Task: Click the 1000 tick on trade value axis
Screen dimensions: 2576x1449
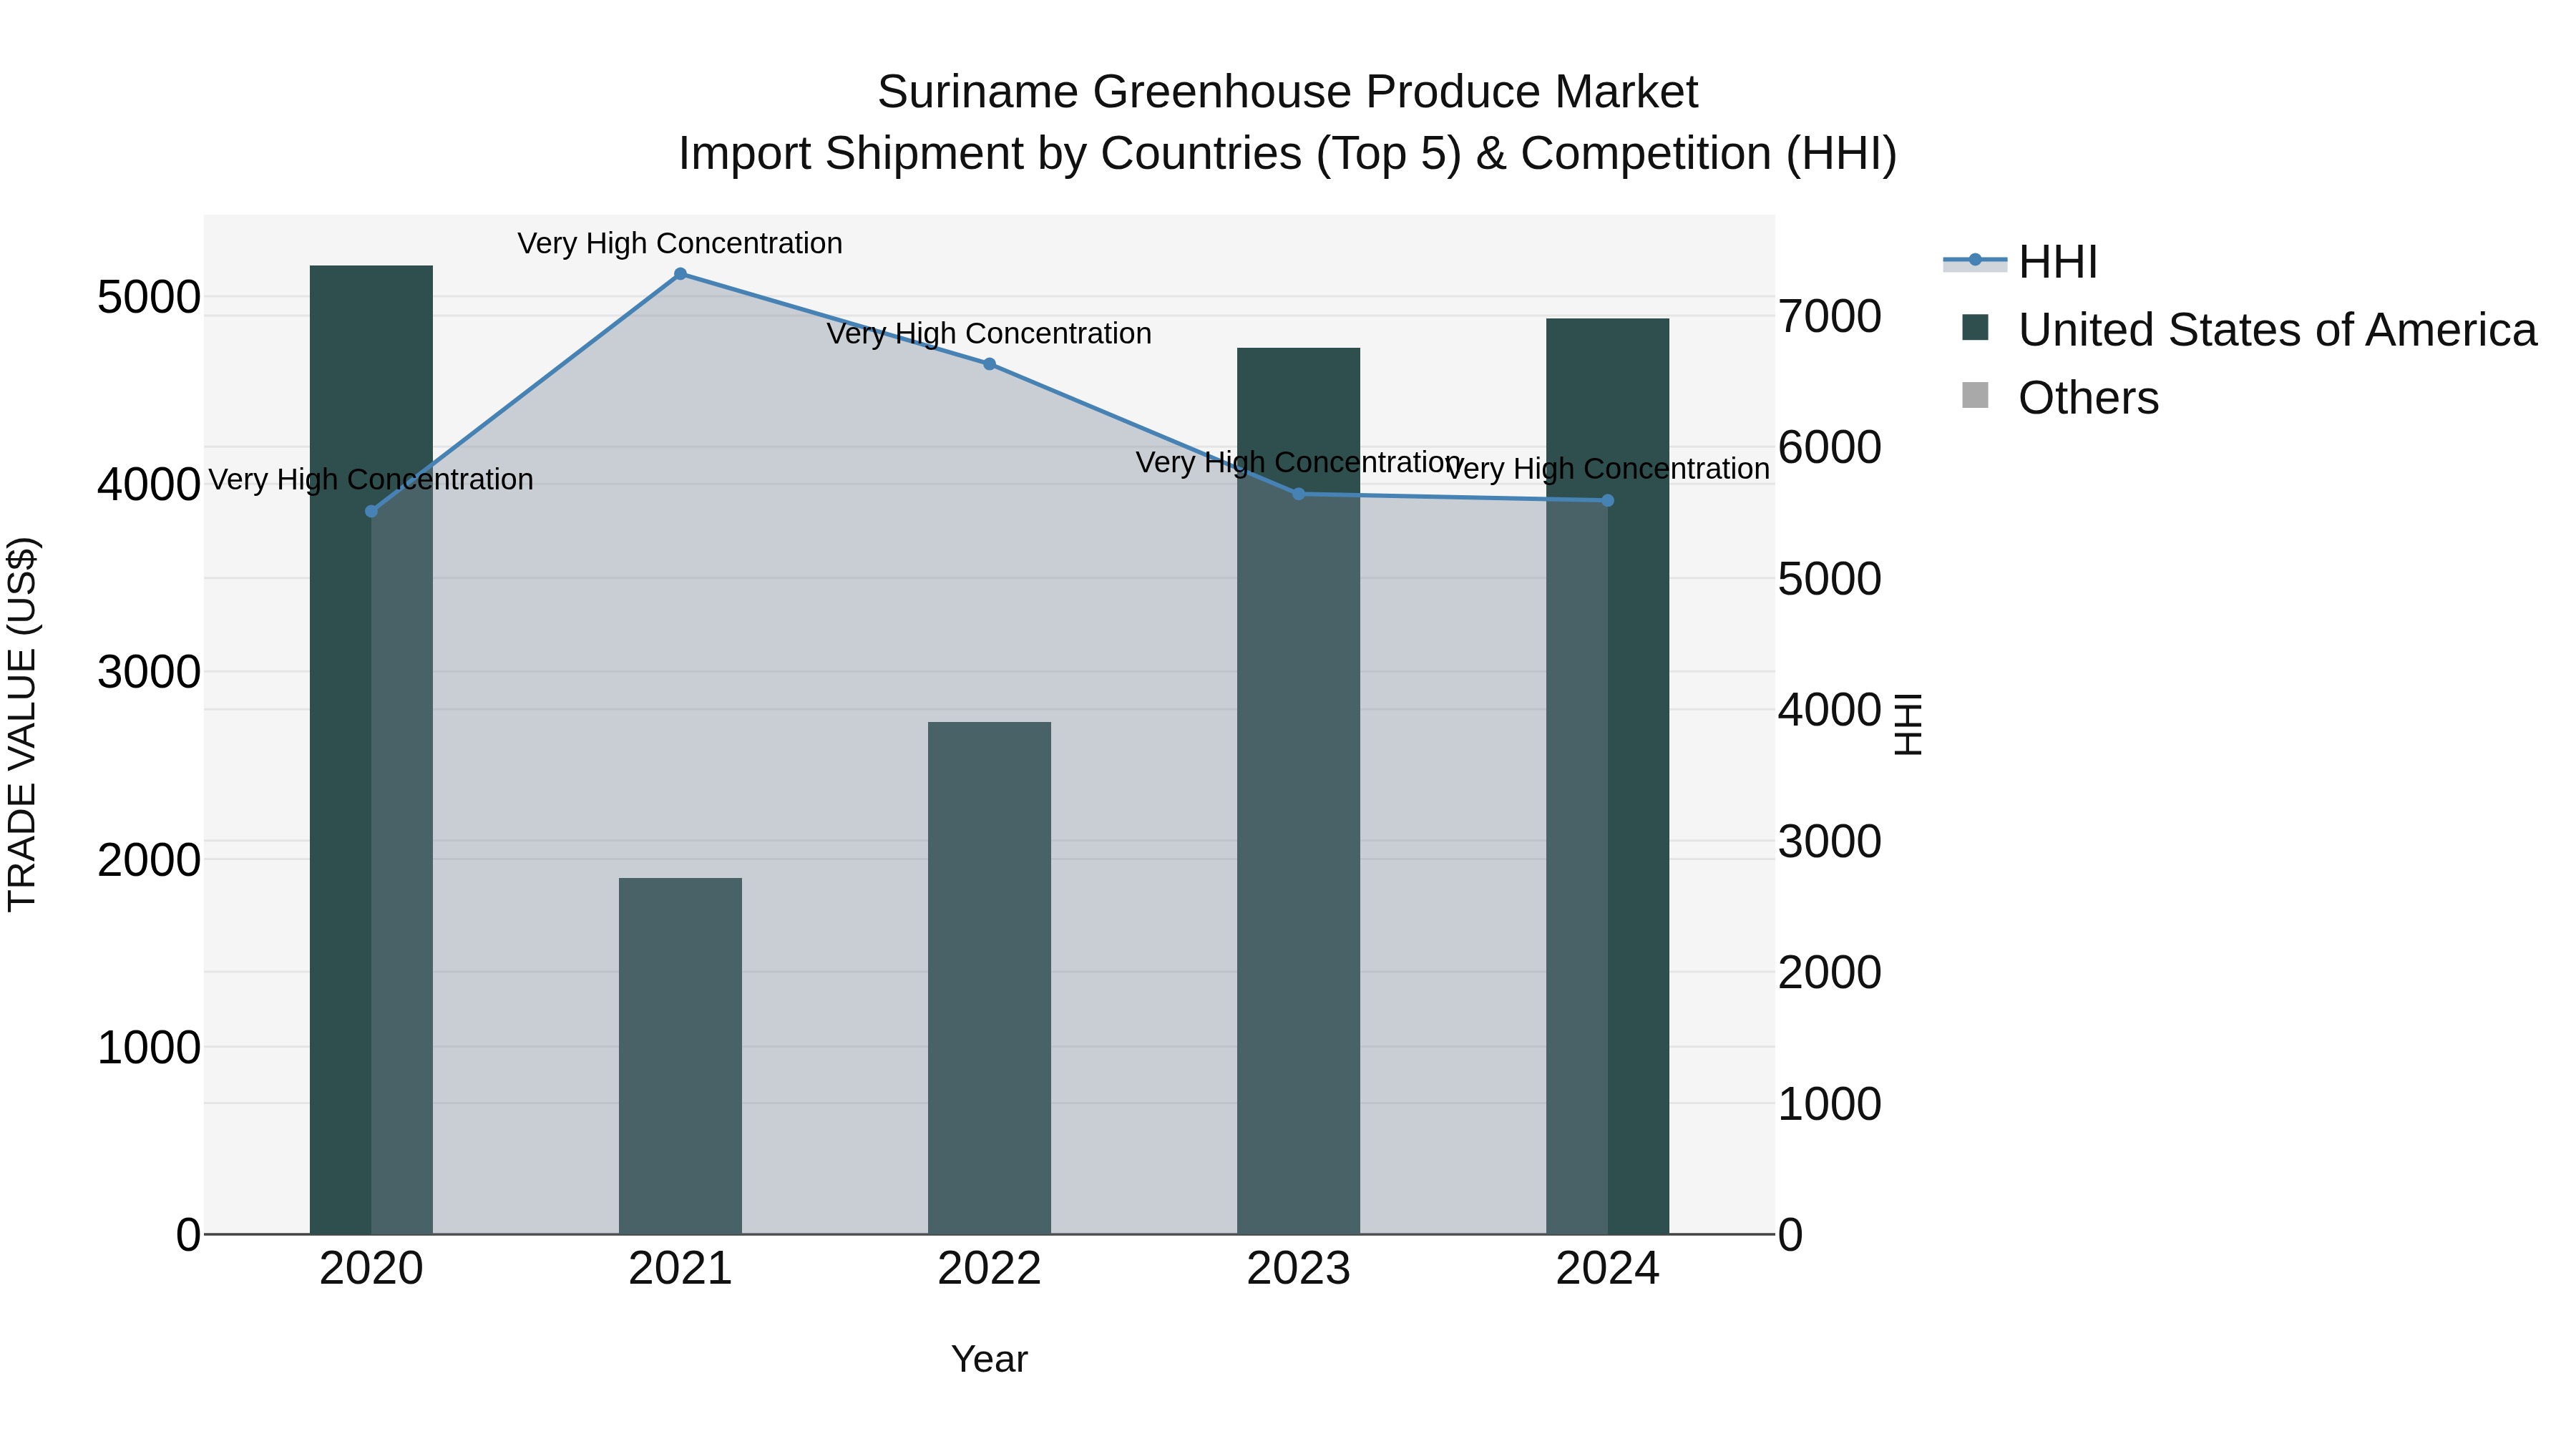Action: click(149, 1048)
